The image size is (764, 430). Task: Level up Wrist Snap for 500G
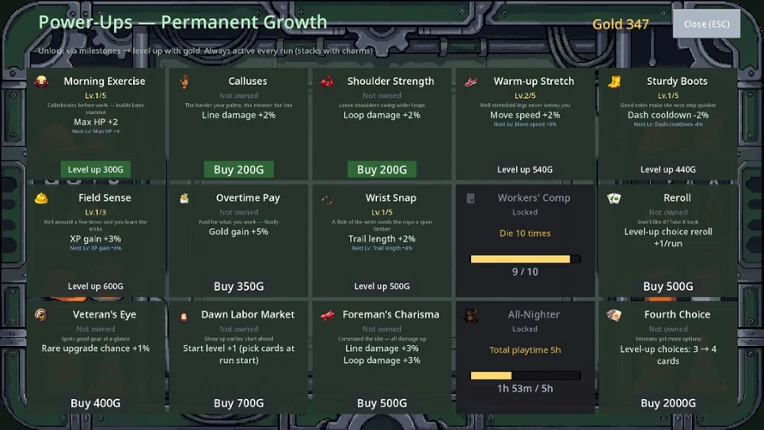pyautogui.click(x=382, y=286)
